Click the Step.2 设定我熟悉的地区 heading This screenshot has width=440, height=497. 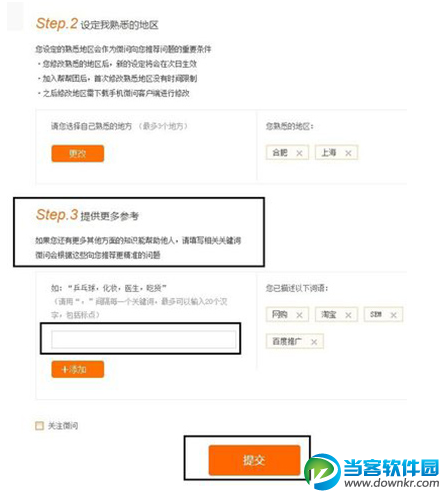click(x=97, y=24)
